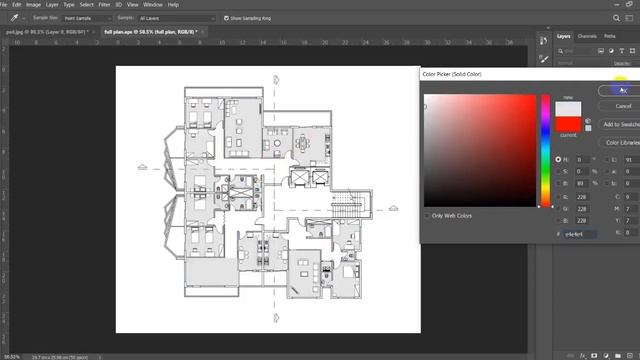Open the Select menu
The height and width of the screenshot is (360, 640).
point(87,4)
